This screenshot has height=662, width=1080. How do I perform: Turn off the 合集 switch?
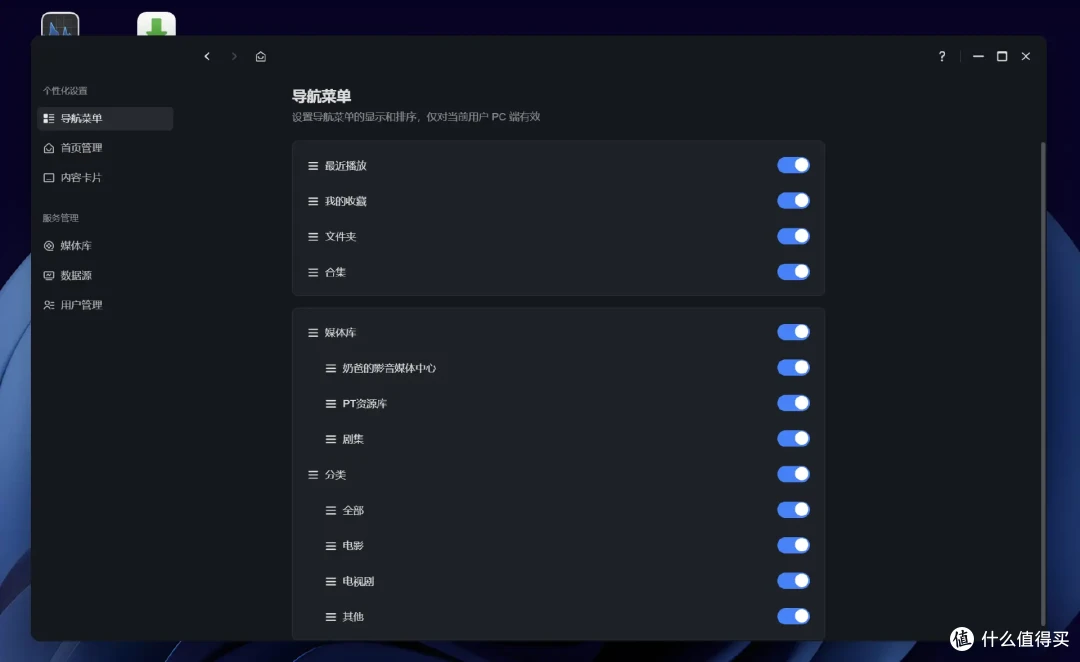point(793,272)
